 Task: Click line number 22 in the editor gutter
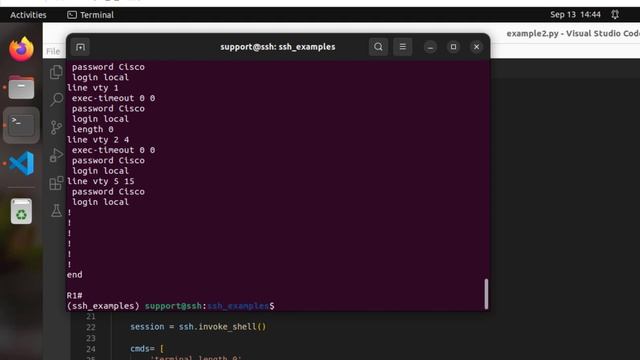[91, 327]
